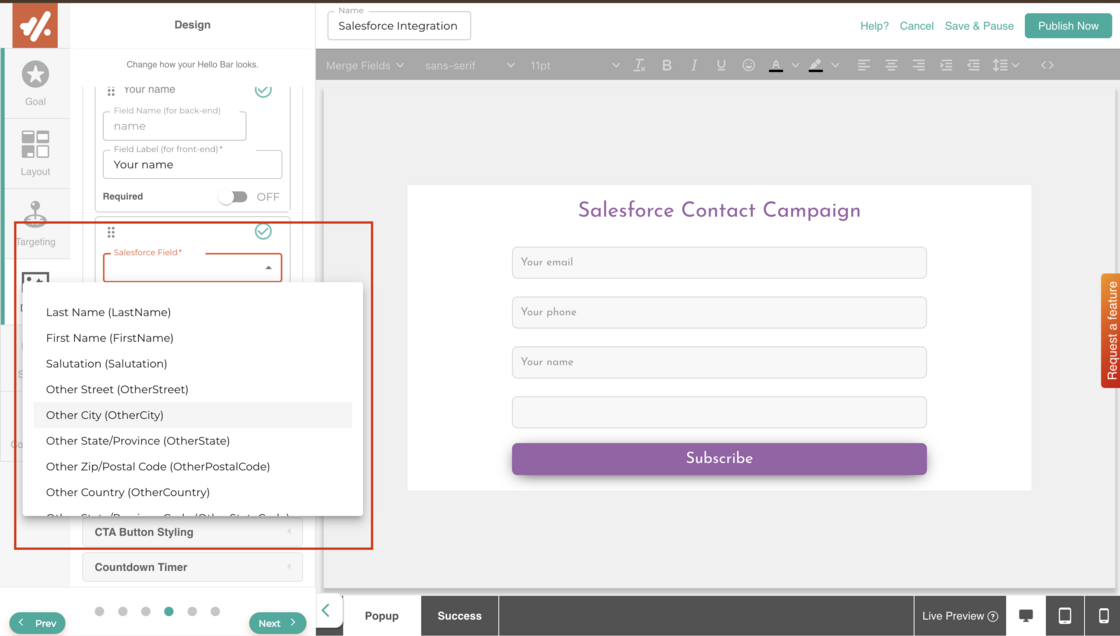Open the text color dropdown arrow
Viewport: 1120px width, 636px height.
click(795, 65)
